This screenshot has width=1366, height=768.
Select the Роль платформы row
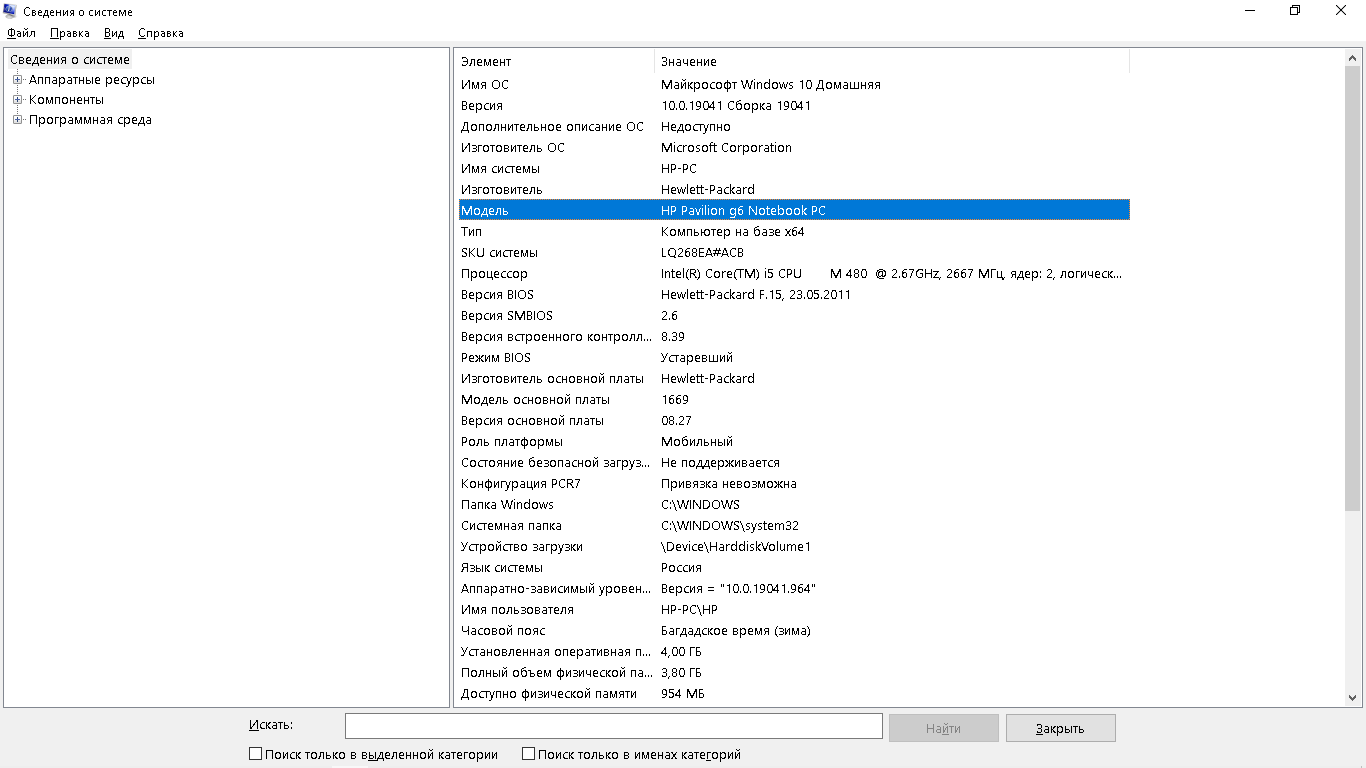794,442
